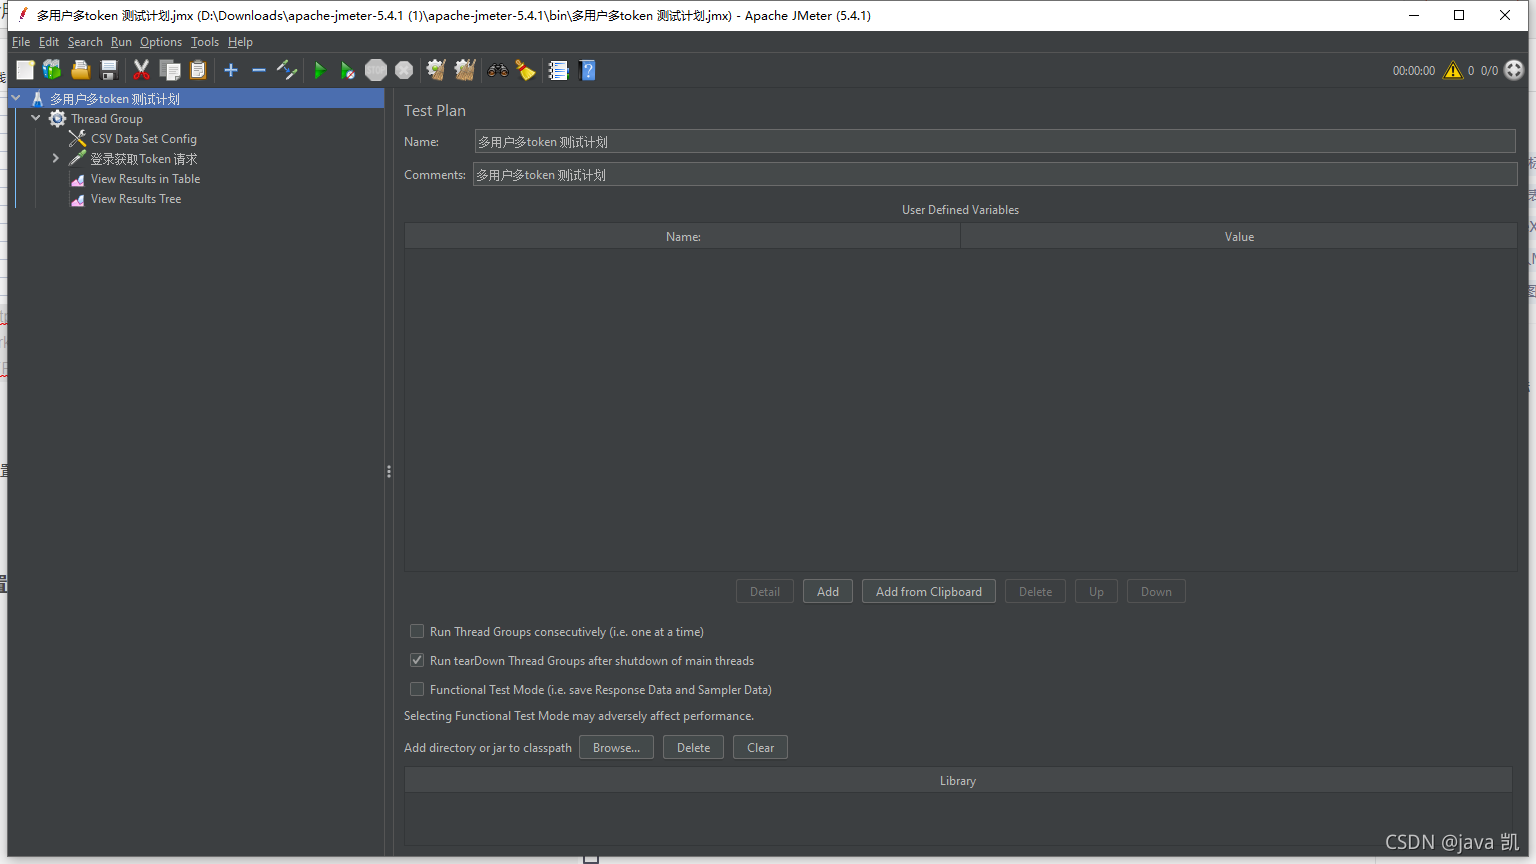This screenshot has height=864, width=1536.
Task: Click the Library column header
Action: [x=958, y=780]
